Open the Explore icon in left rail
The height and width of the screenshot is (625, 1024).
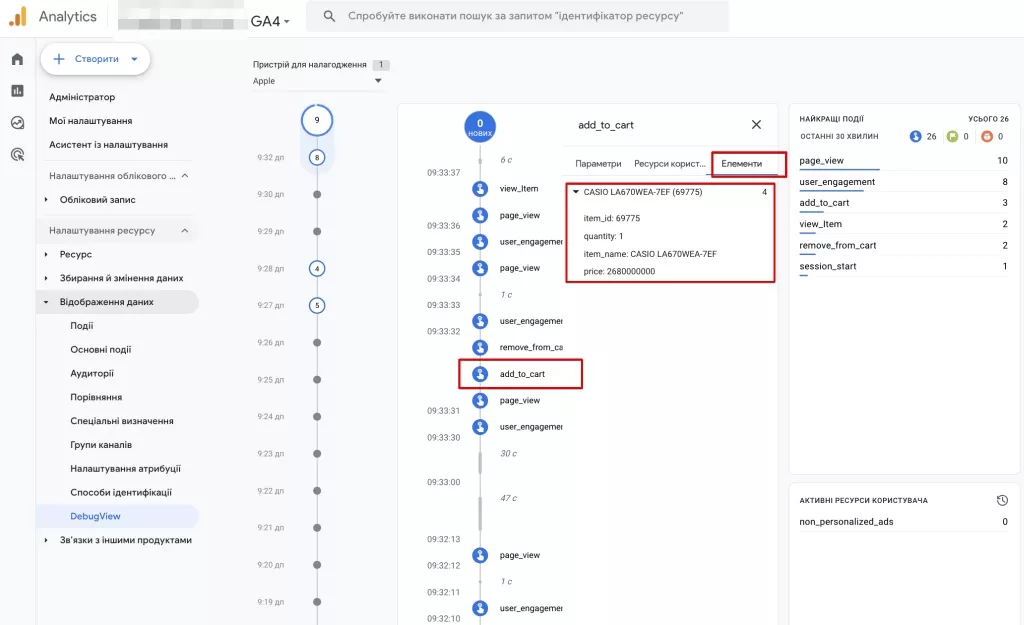coord(18,123)
